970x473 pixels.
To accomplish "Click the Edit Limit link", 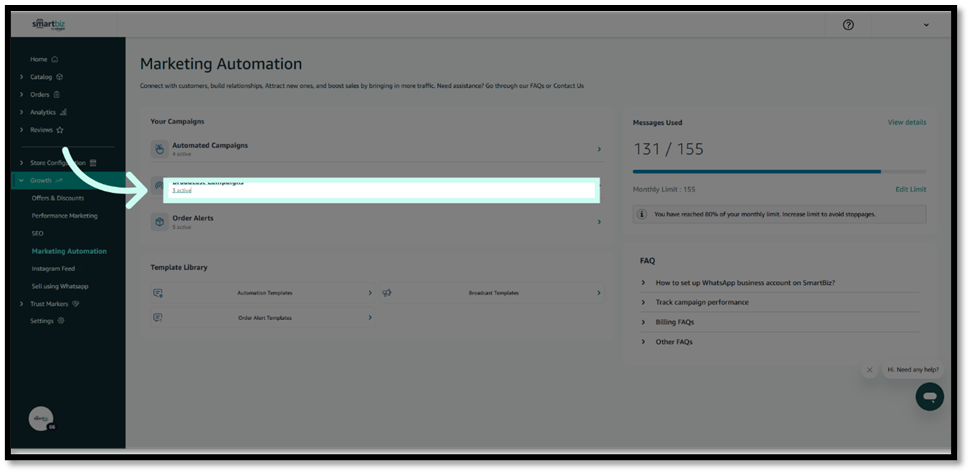I will [910, 189].
